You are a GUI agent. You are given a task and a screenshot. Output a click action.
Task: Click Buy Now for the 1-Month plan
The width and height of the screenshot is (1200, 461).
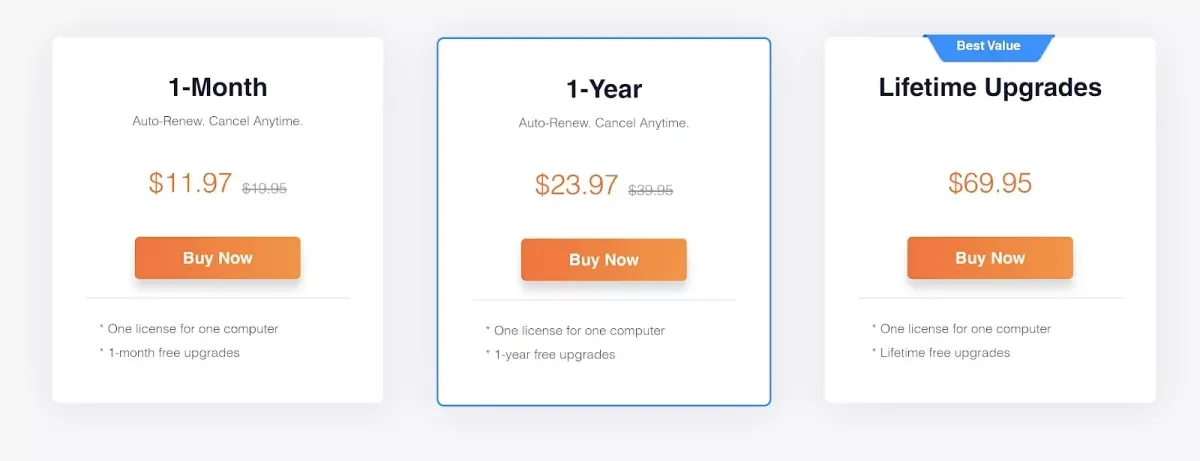click(217, 258)
